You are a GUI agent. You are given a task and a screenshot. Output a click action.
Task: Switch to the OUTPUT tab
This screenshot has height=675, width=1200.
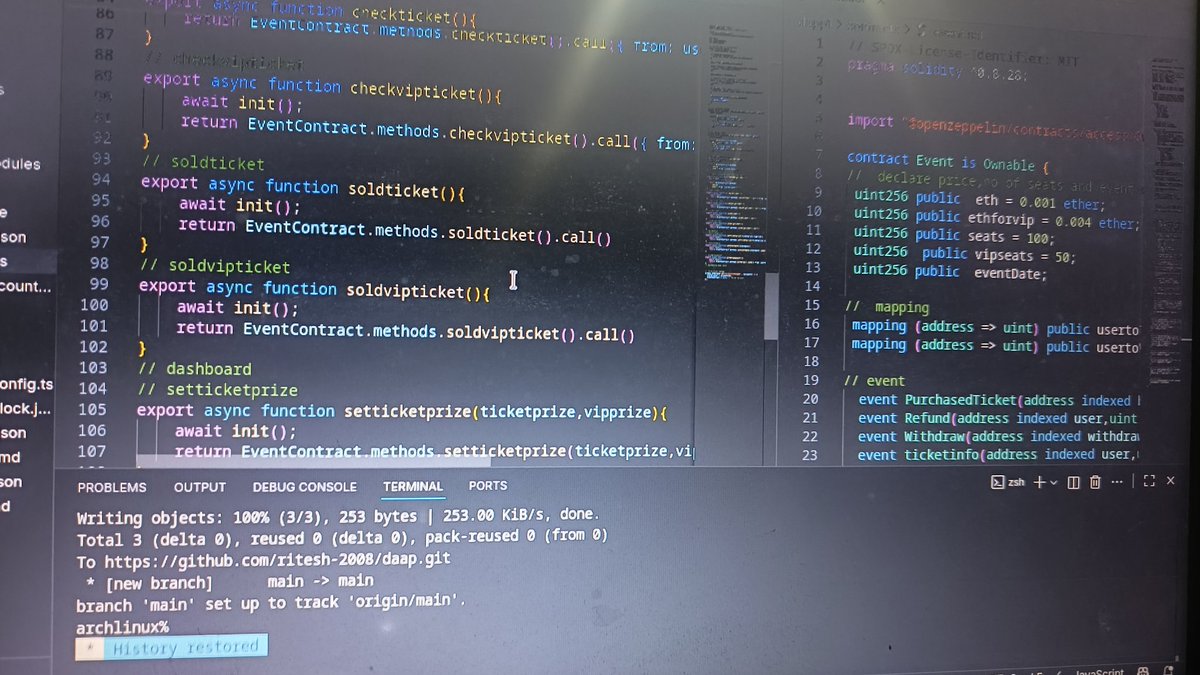200,487
